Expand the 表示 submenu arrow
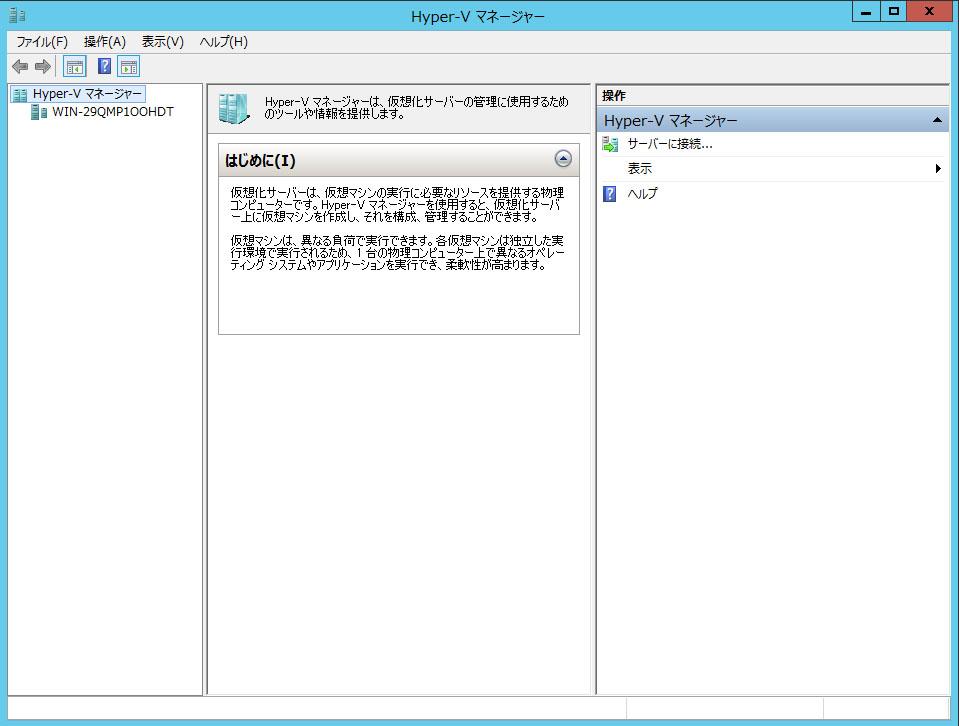 938,169
